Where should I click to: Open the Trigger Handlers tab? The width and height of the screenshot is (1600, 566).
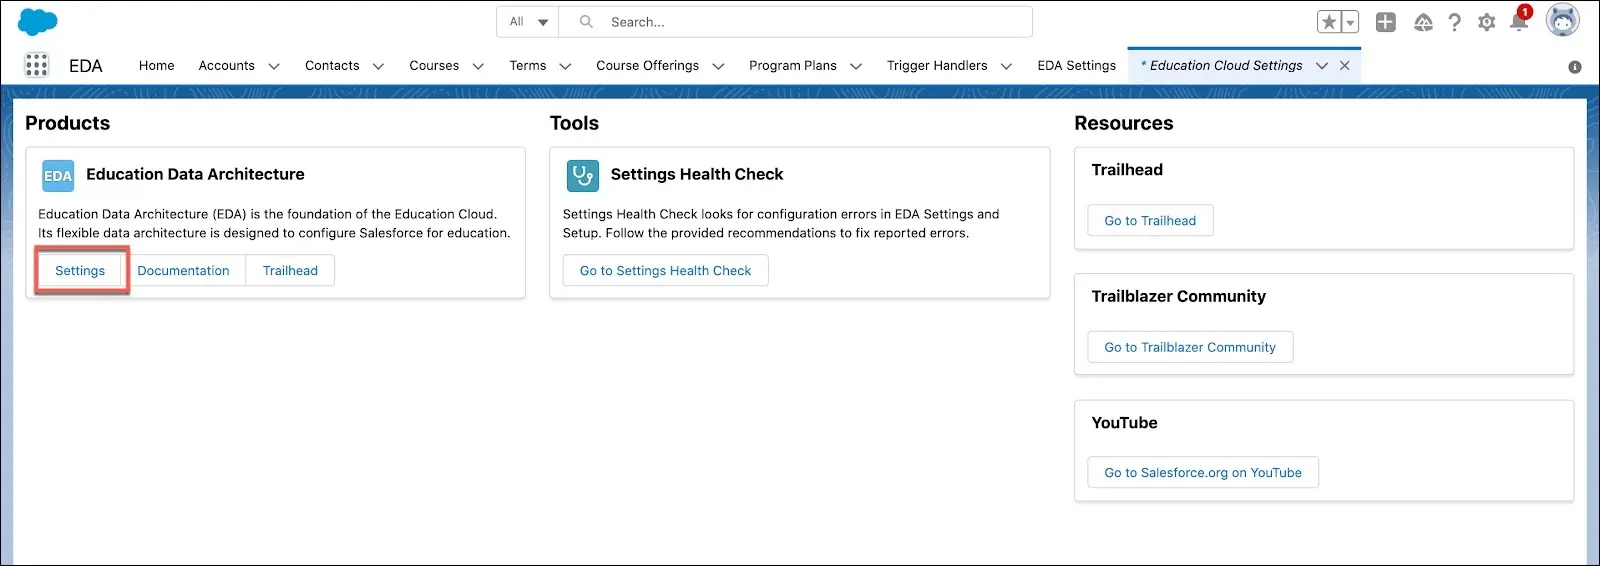[x=937, y=65]
